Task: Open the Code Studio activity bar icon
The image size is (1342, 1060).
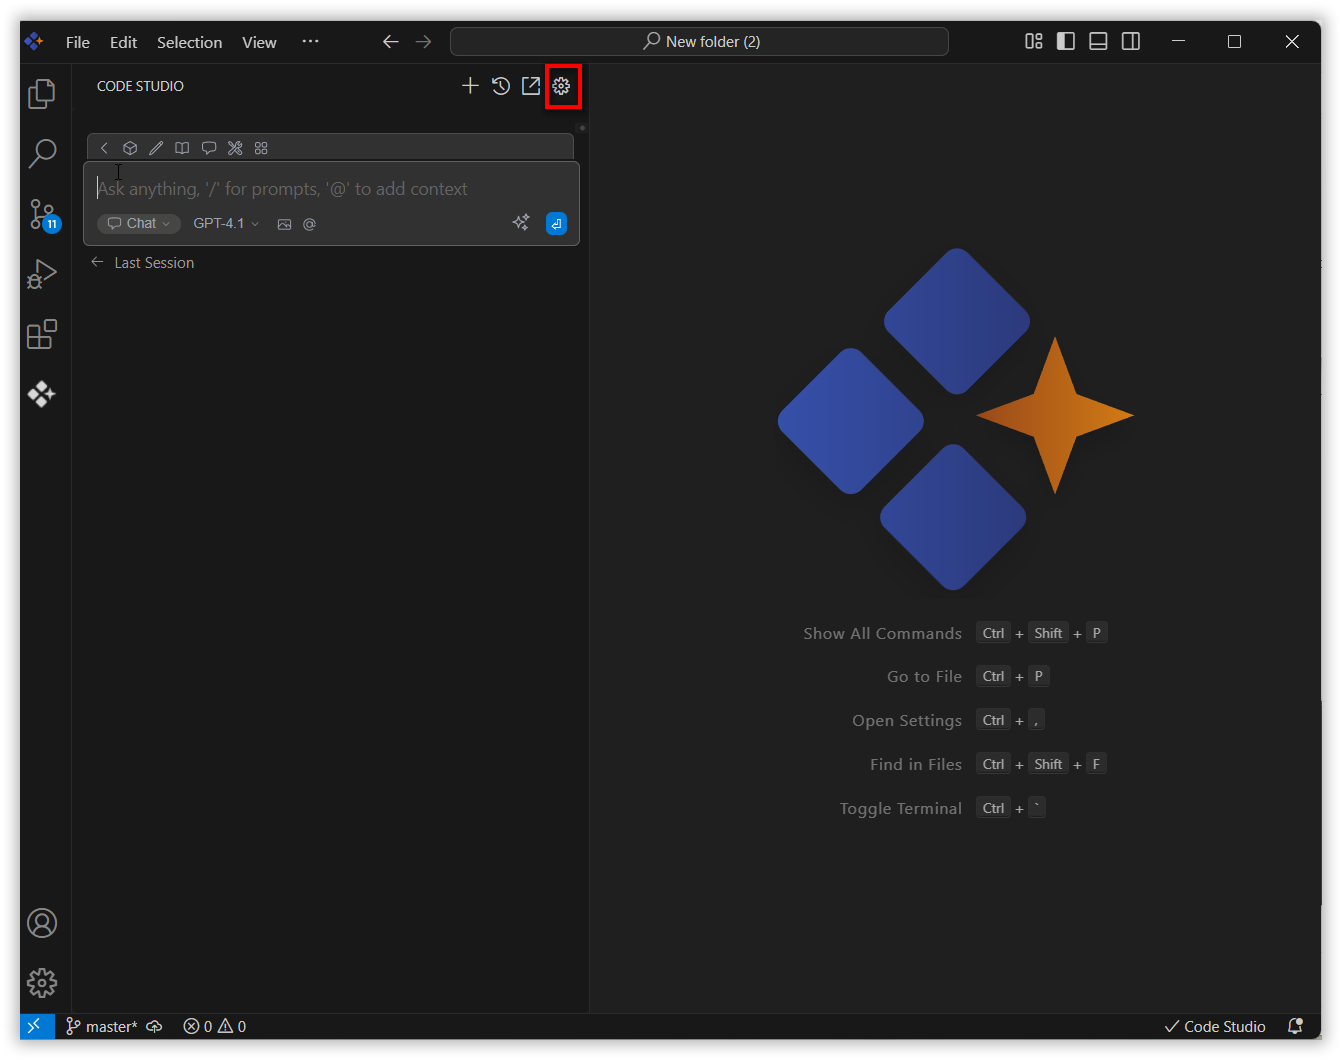Action: coord(42,394)
